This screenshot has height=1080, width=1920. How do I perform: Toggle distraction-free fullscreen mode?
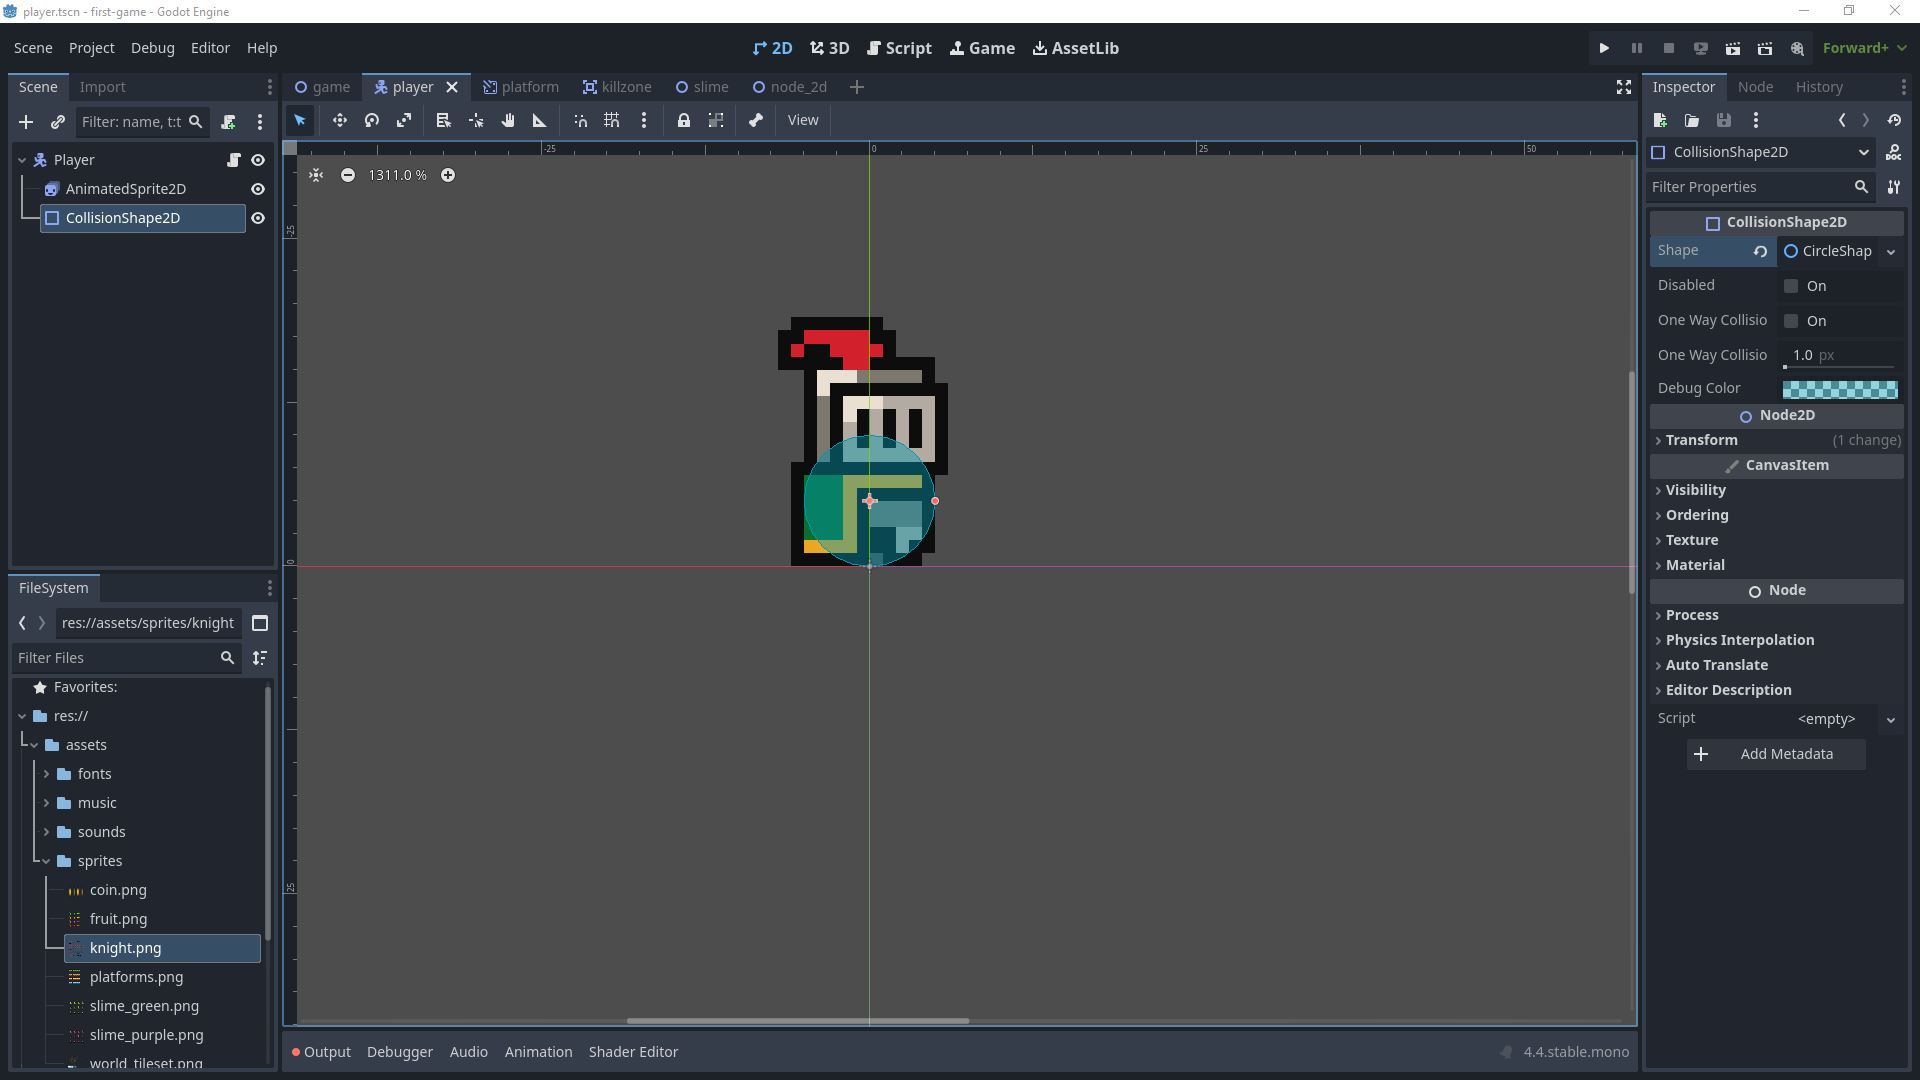tap(1624, 88)
